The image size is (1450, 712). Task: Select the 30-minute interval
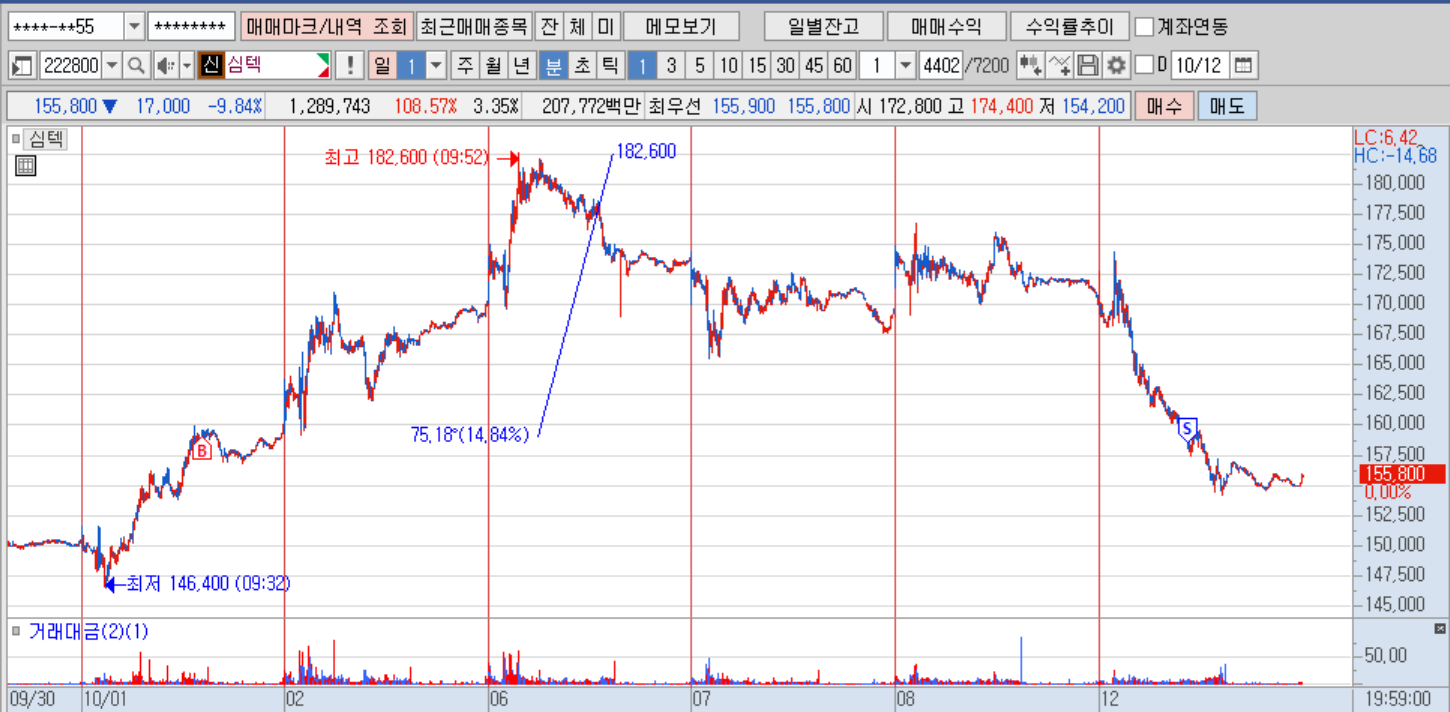pos(786,66)
